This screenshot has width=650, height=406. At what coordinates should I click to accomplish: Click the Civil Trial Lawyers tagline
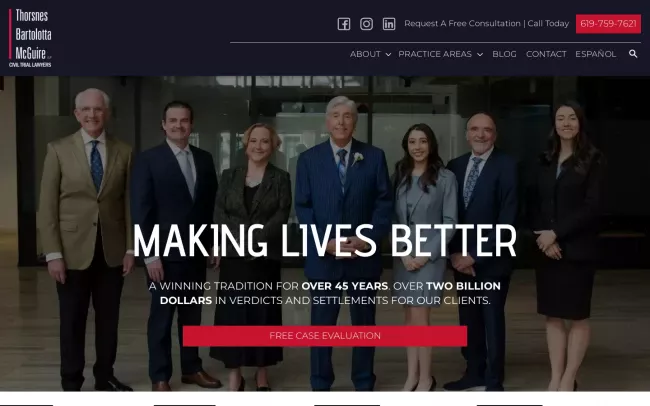click(x=30, y=65)
